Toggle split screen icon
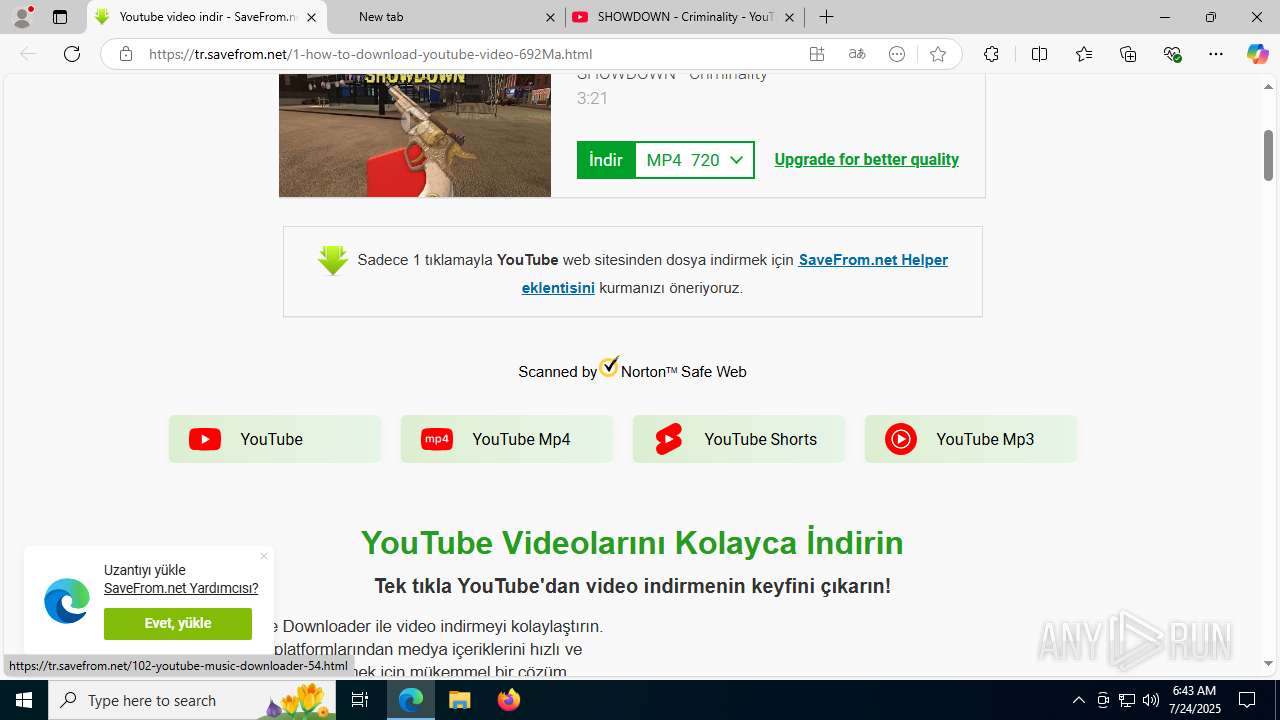This screenshot has height=720, width=1280. click(1039, 54)
